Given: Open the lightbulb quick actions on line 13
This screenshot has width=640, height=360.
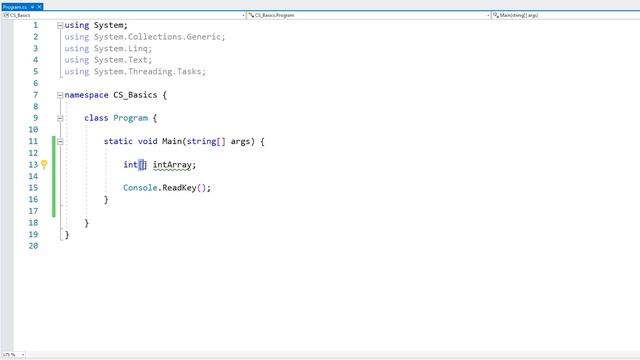Looking at the screenshot, I should pyautogui.click(x=44, y=164).
